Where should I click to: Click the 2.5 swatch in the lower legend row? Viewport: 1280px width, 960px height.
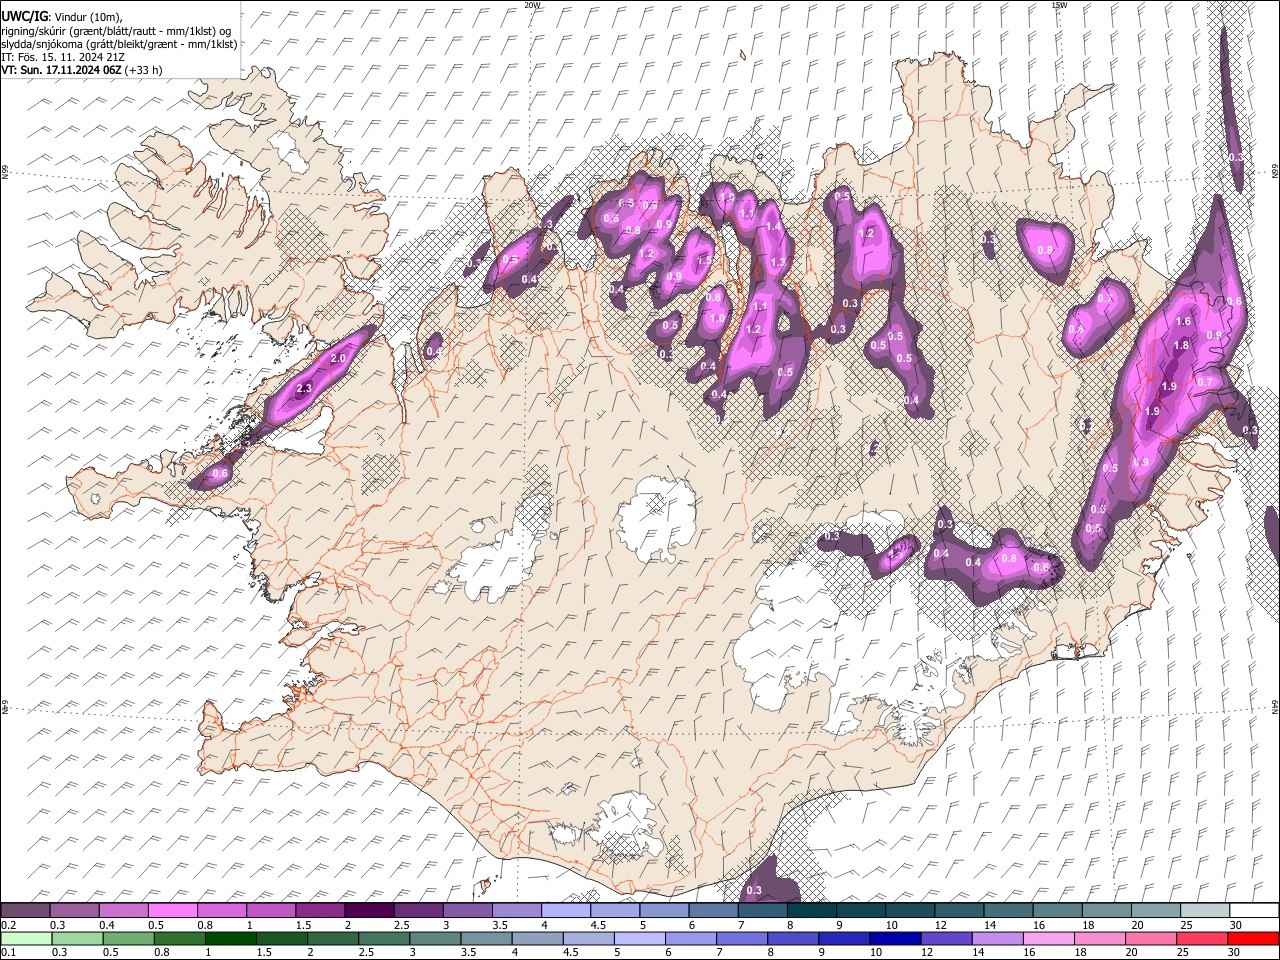point(384,938)
